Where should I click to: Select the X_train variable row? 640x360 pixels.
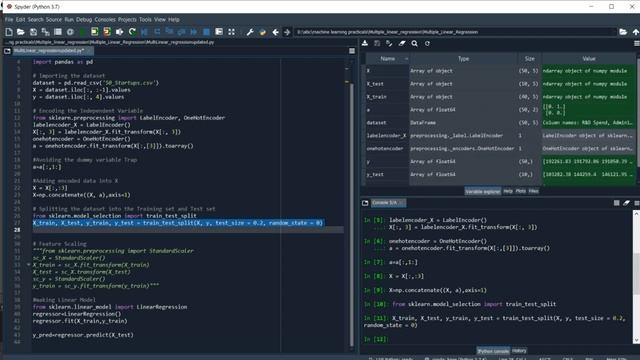pos(500,97)
